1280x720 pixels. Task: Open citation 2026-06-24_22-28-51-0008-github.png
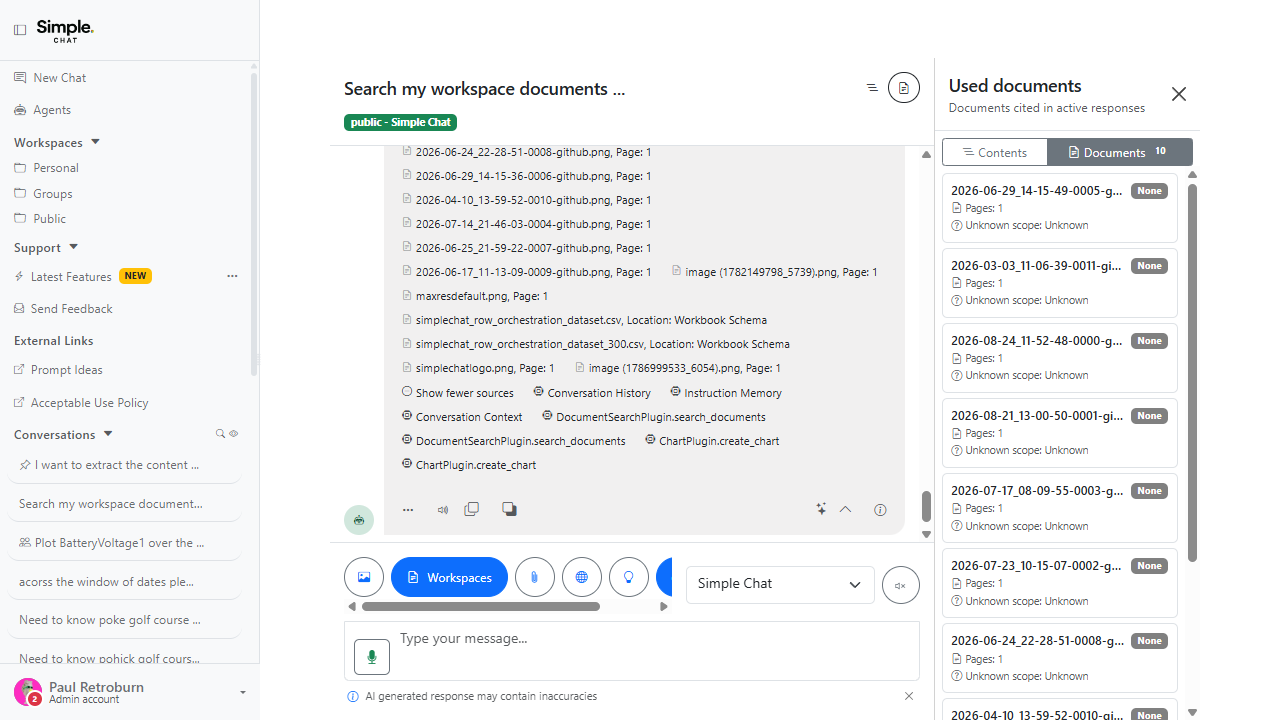click(527, 152)
